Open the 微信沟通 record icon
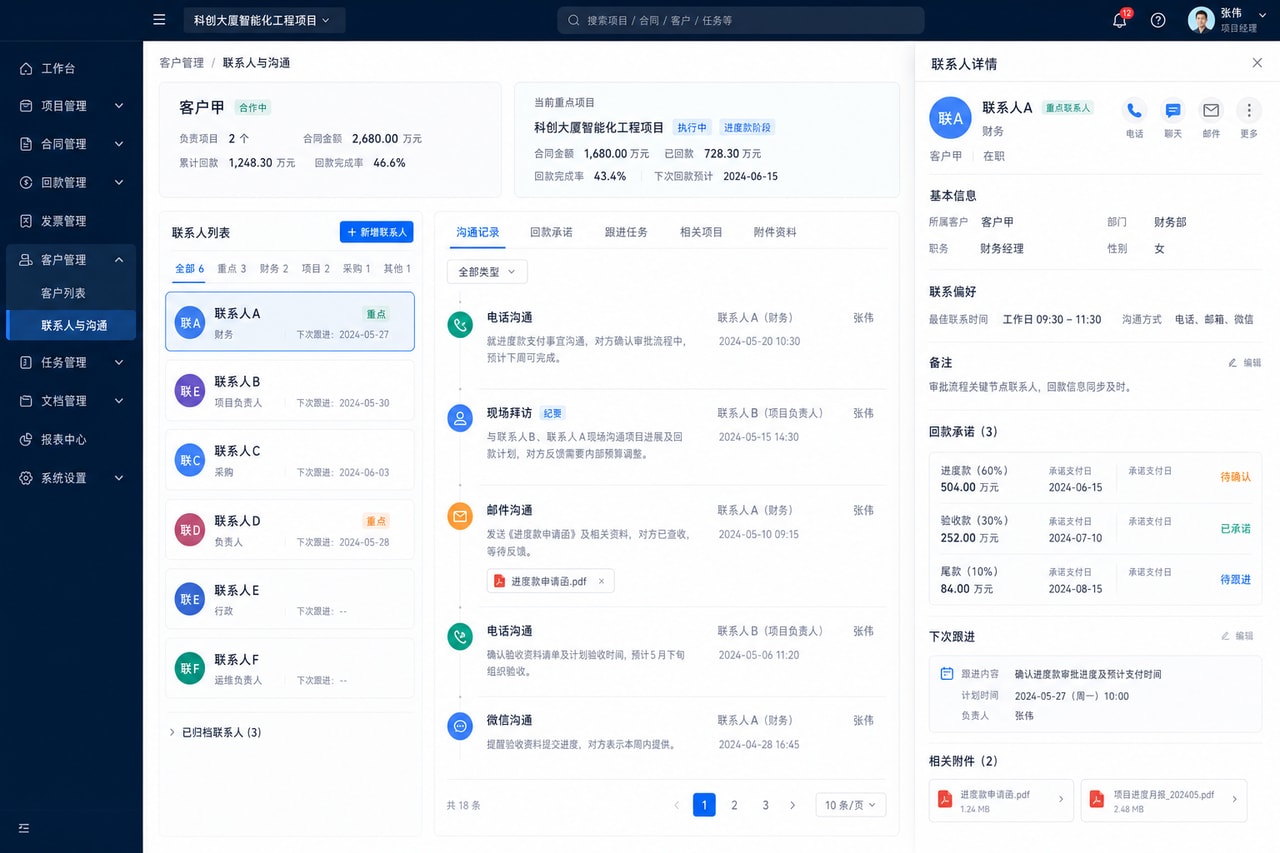 pyautogui.click(x=460, y=726)
